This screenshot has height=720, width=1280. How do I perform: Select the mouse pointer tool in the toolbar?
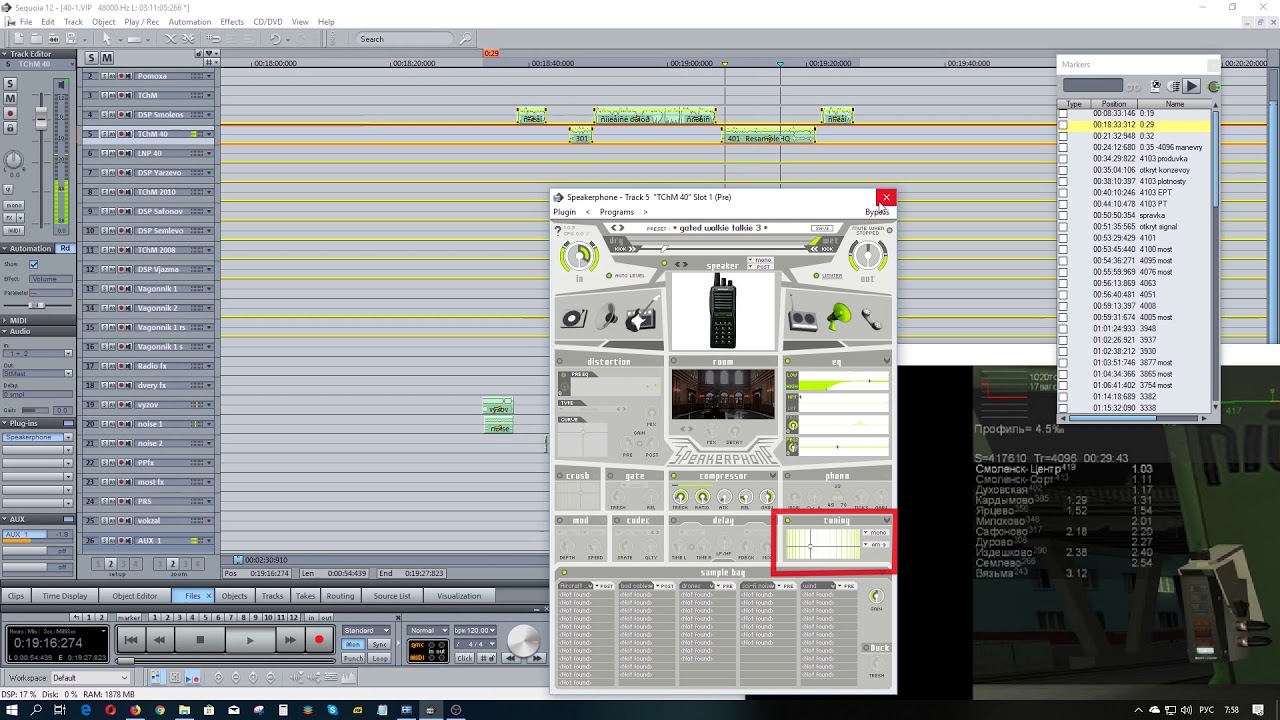click(107, 39)
